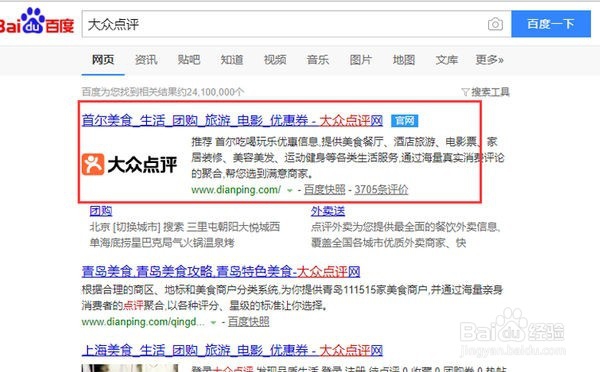
Task: Open 首尔美食 大众点评网 result title
Action: (232, 121)
